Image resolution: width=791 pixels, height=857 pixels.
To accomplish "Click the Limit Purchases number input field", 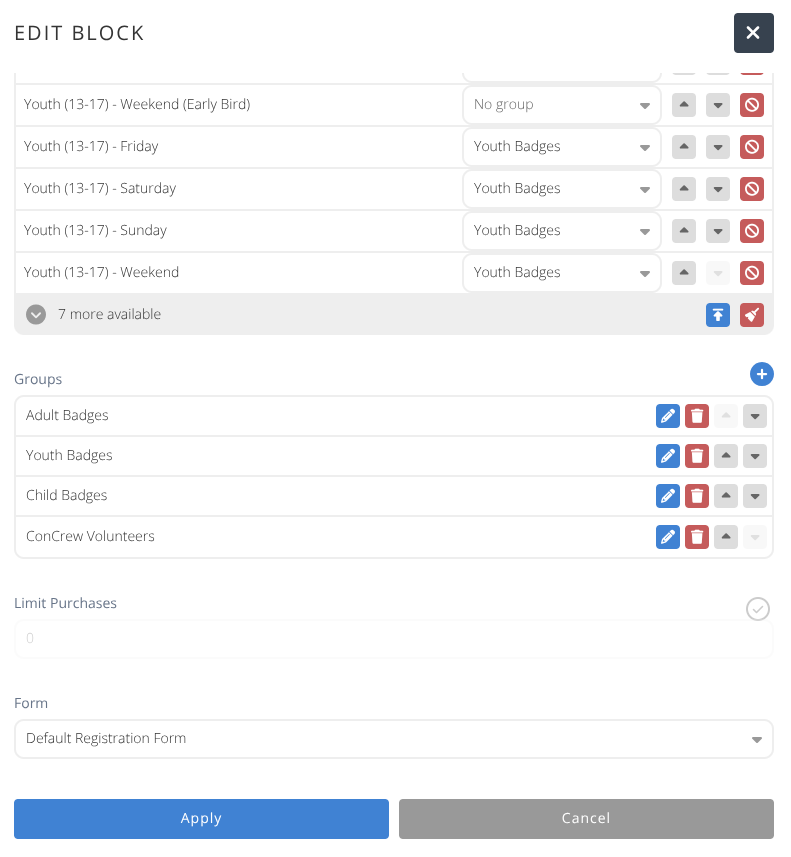I will 393,637.
